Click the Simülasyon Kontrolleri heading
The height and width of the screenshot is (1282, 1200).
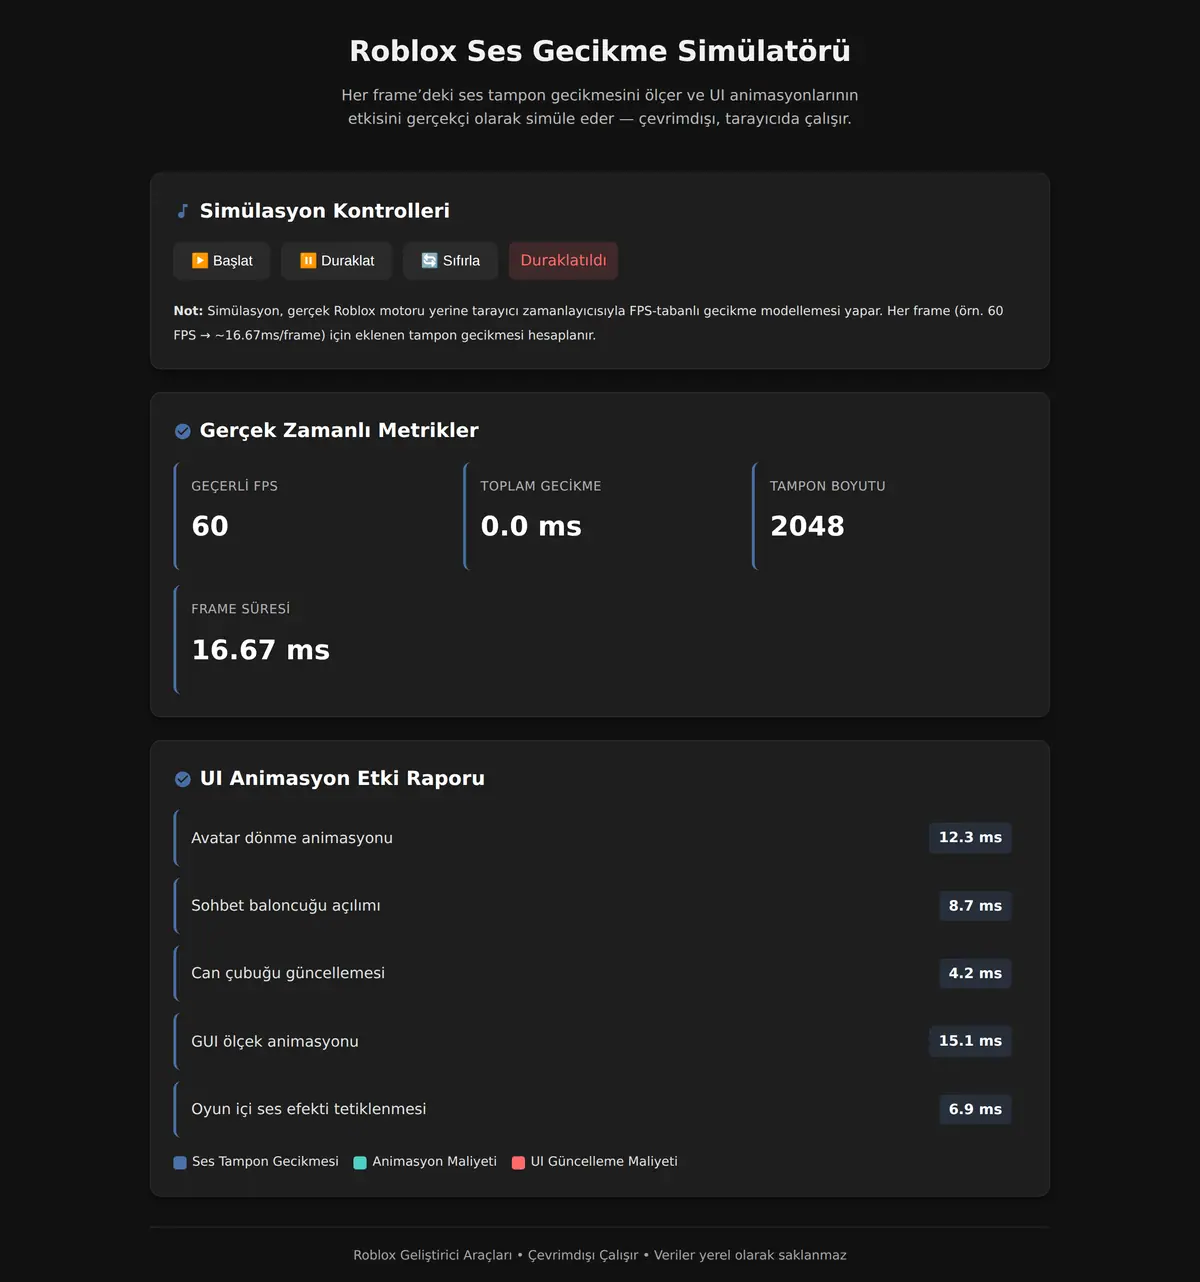coord(325,211)
